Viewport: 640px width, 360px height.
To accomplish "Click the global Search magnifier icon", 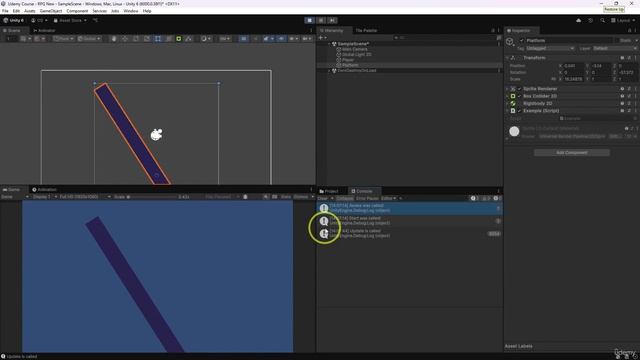I will (602, 20).
